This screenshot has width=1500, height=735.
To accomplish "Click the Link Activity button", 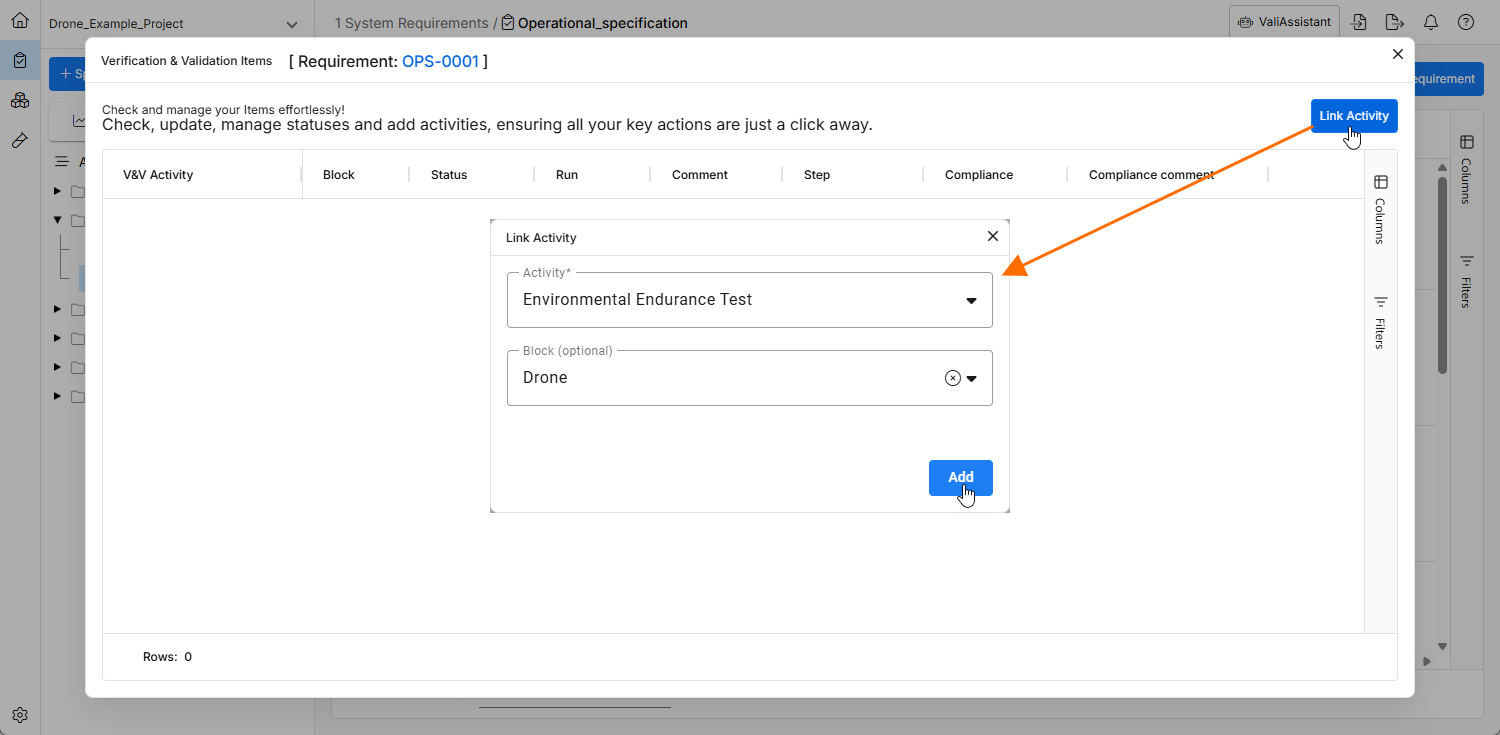I will [x=1353, y=116].
